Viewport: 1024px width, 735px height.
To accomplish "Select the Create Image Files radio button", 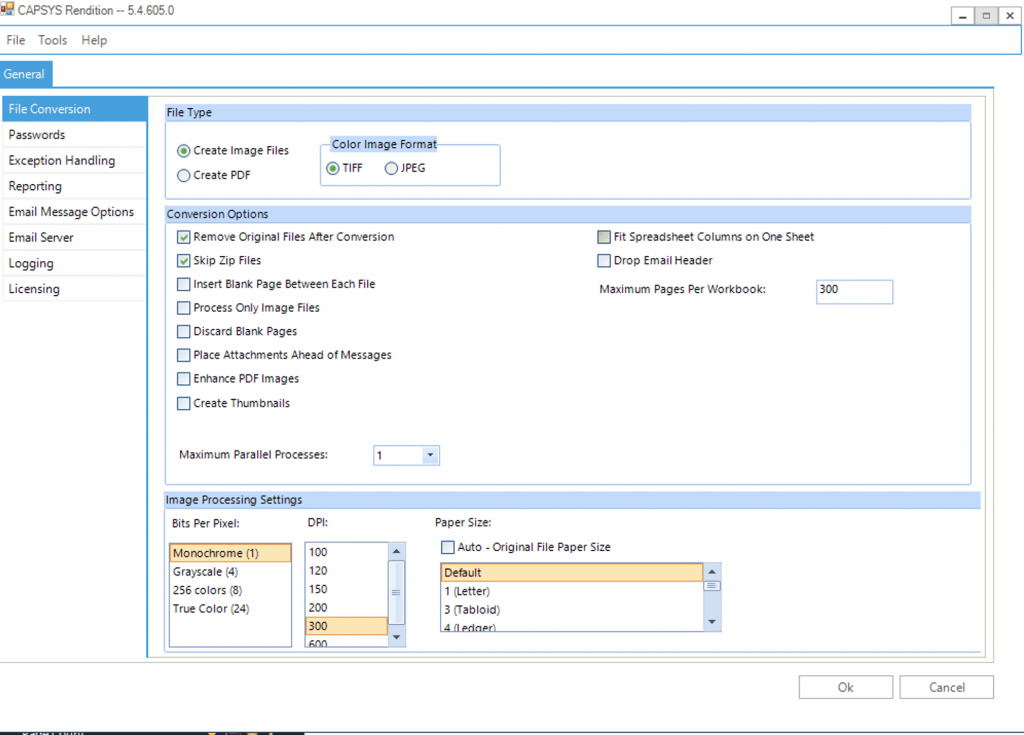I will point(184,151).
